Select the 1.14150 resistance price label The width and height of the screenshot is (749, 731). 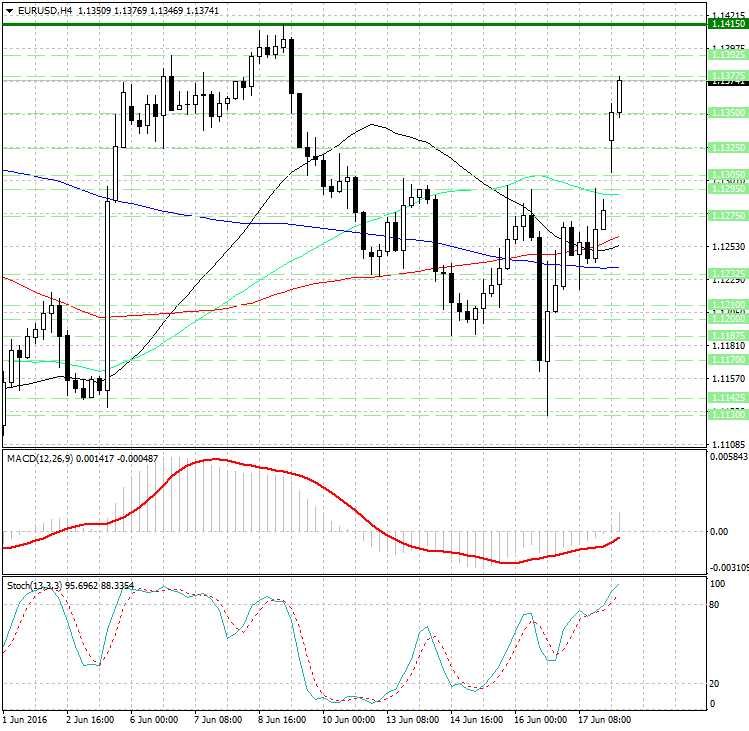(x=728, y=24)
